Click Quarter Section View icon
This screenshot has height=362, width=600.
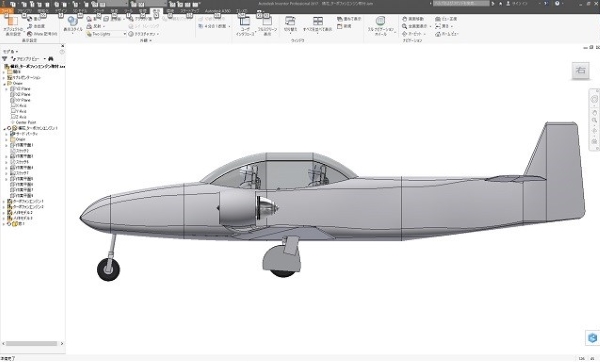201,26
